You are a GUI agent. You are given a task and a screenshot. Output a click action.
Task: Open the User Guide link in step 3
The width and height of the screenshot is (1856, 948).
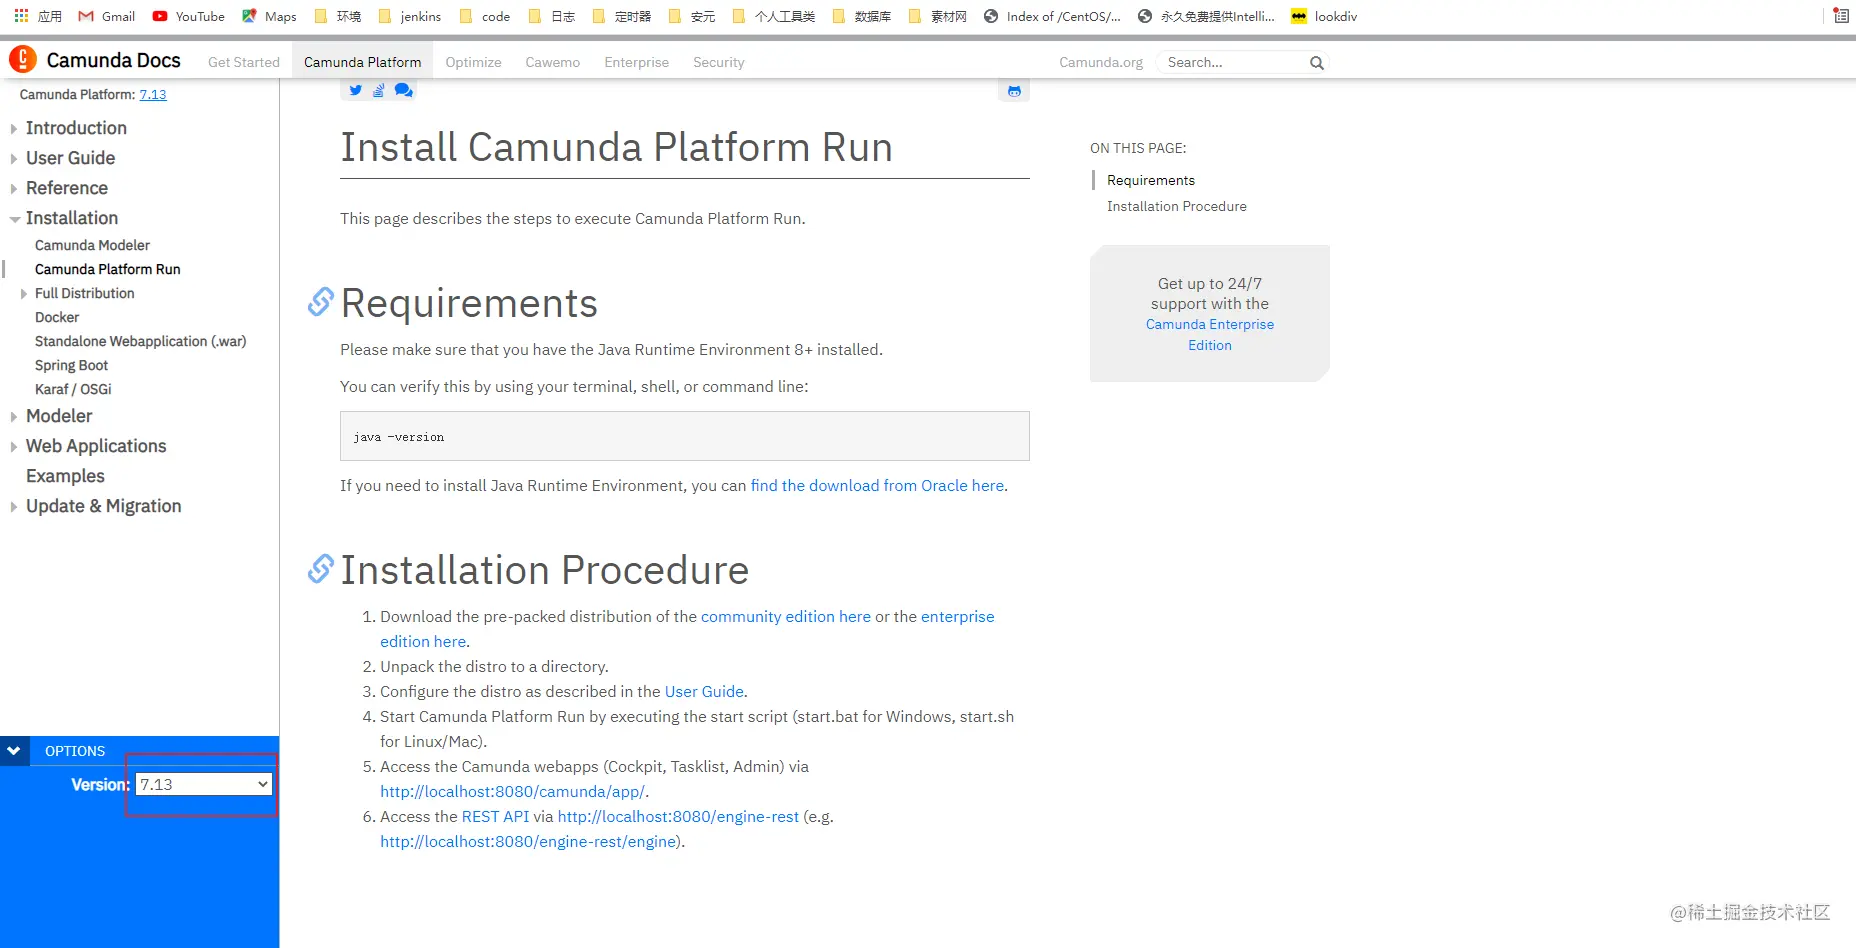click(x=704, y=691)
